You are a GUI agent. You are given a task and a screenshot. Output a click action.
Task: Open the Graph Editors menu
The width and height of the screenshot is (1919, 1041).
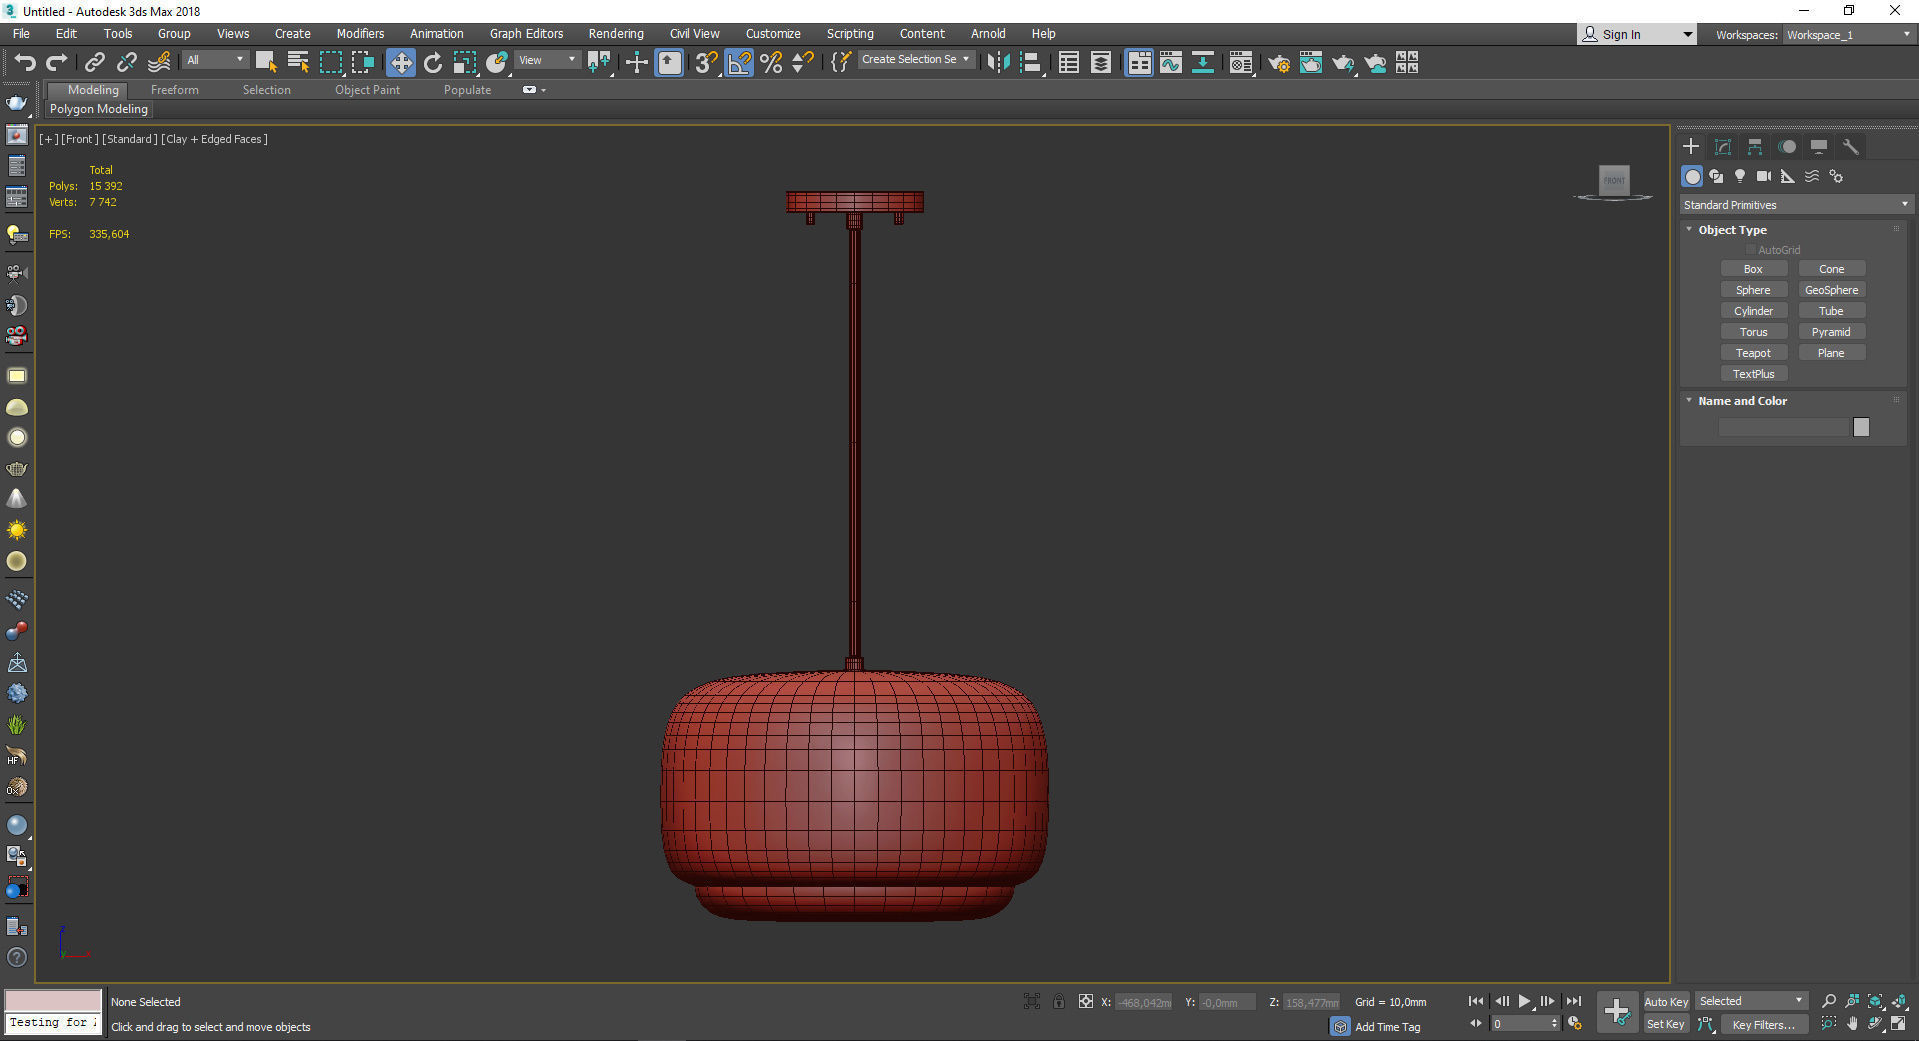[526, 34]
